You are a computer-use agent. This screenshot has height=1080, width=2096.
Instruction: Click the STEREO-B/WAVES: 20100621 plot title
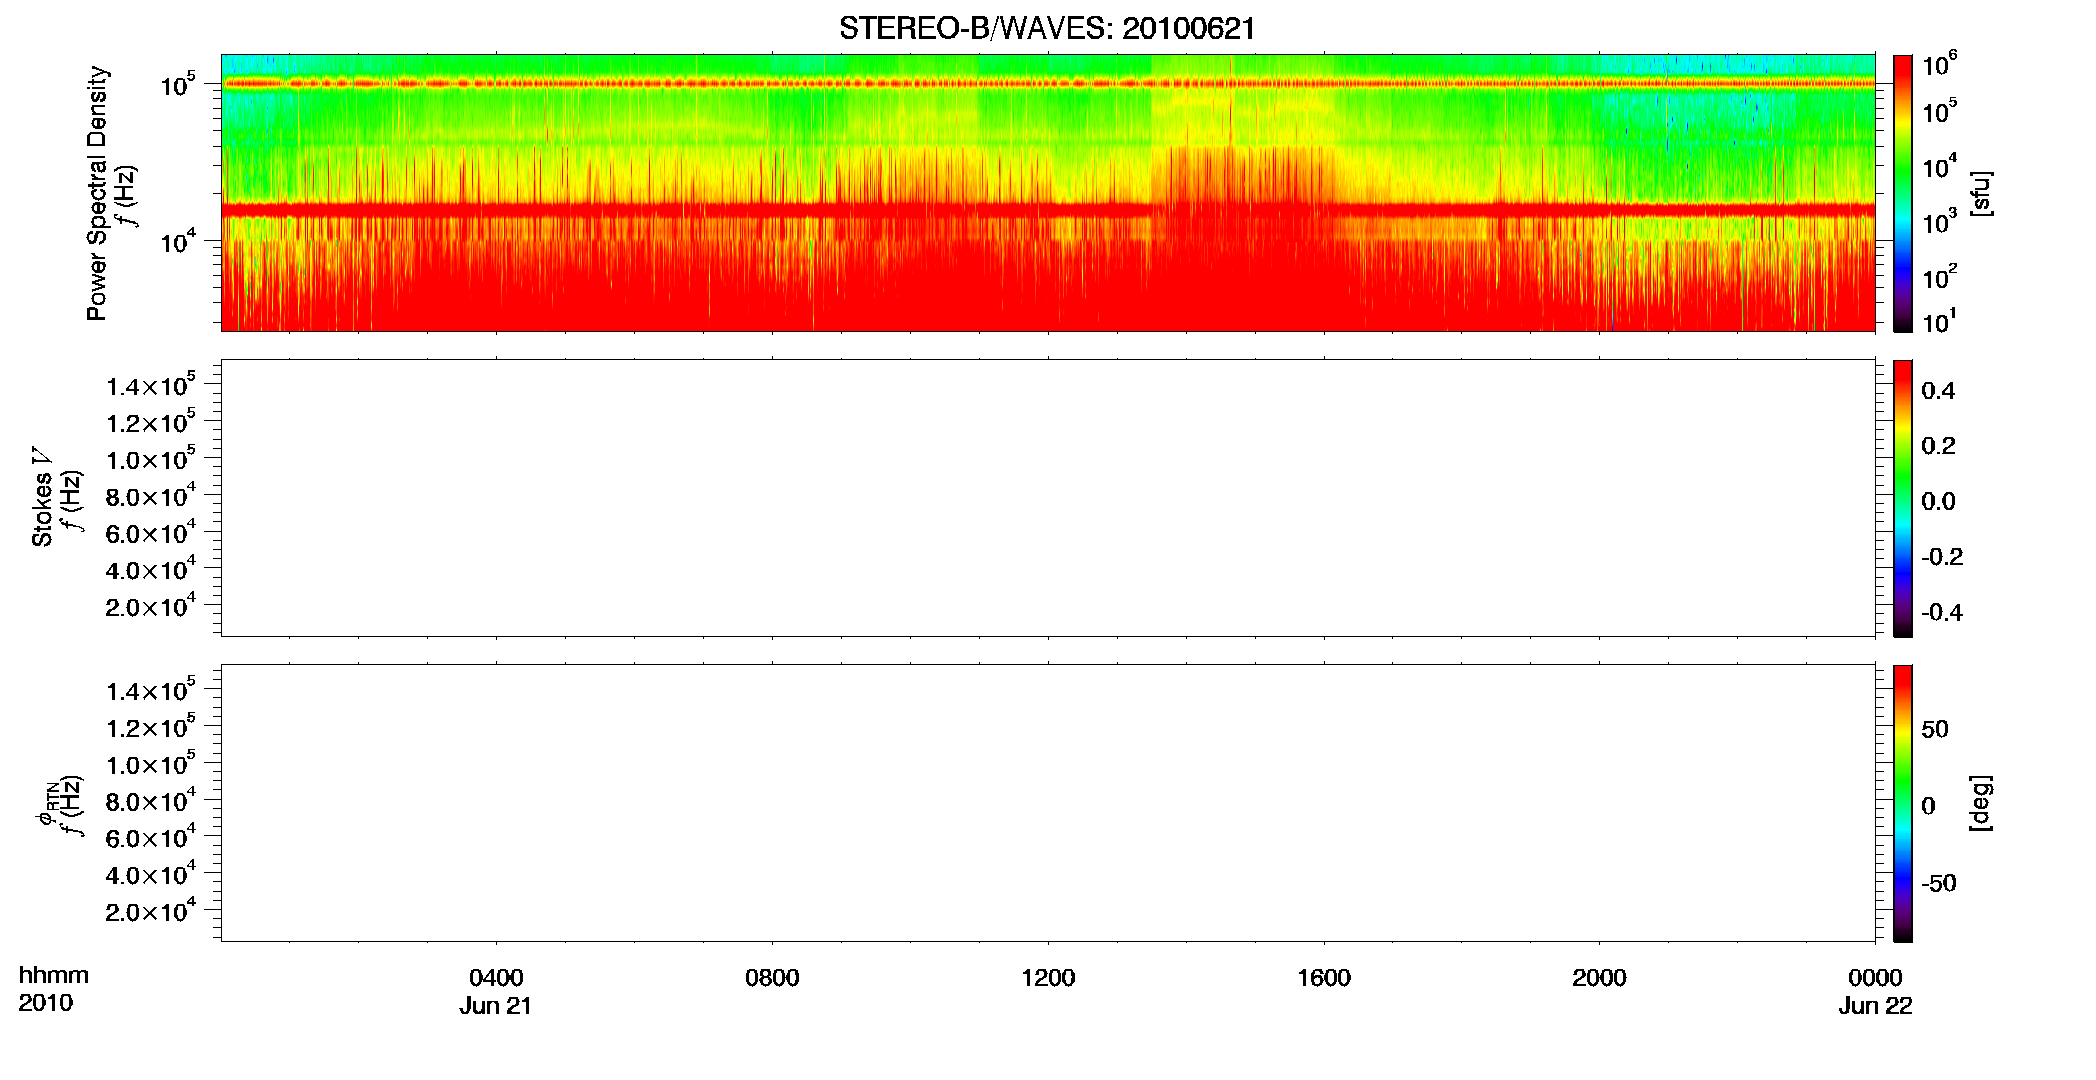click(1047, 29)
